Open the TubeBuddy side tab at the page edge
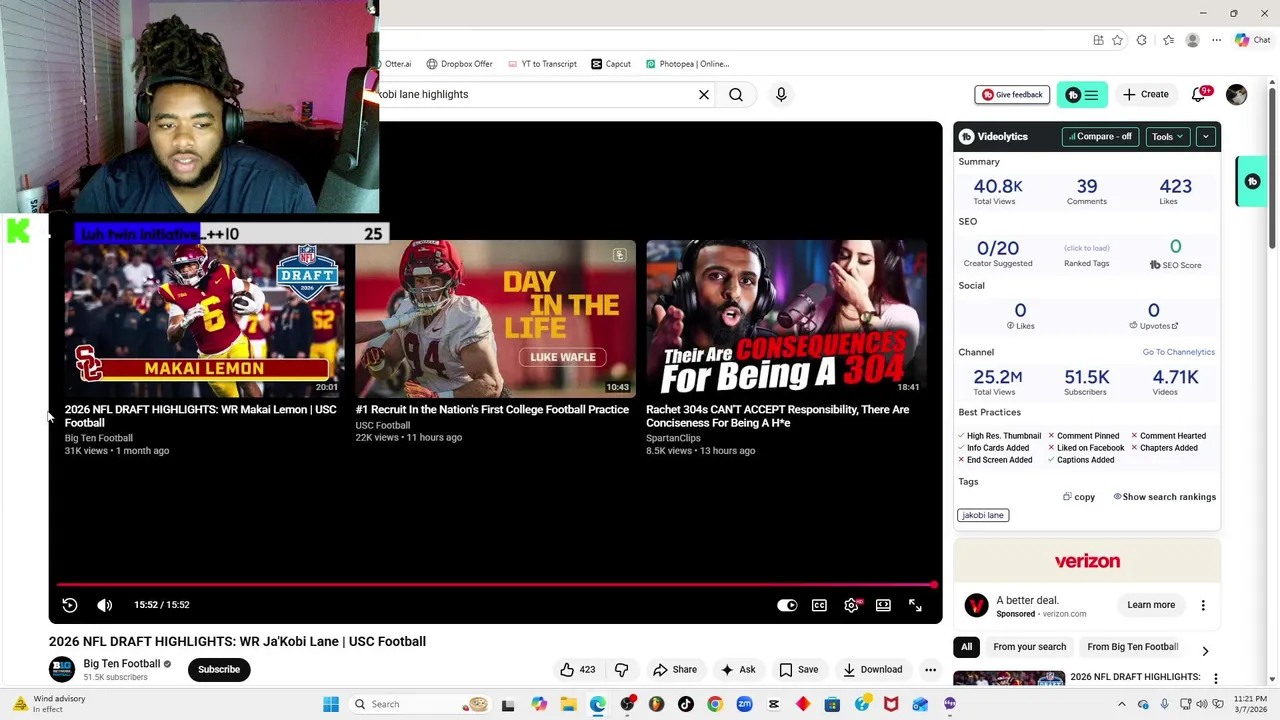 1252,182
